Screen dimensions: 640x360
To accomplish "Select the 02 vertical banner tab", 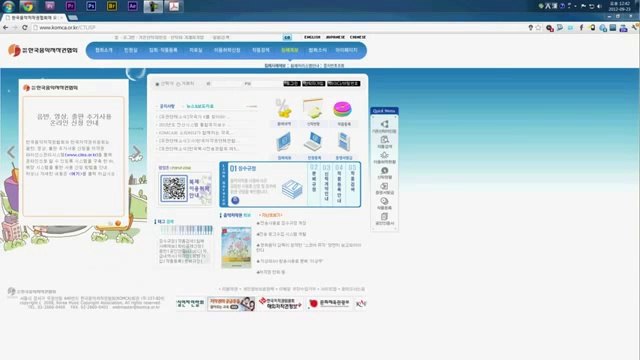I will pos(313,184).
